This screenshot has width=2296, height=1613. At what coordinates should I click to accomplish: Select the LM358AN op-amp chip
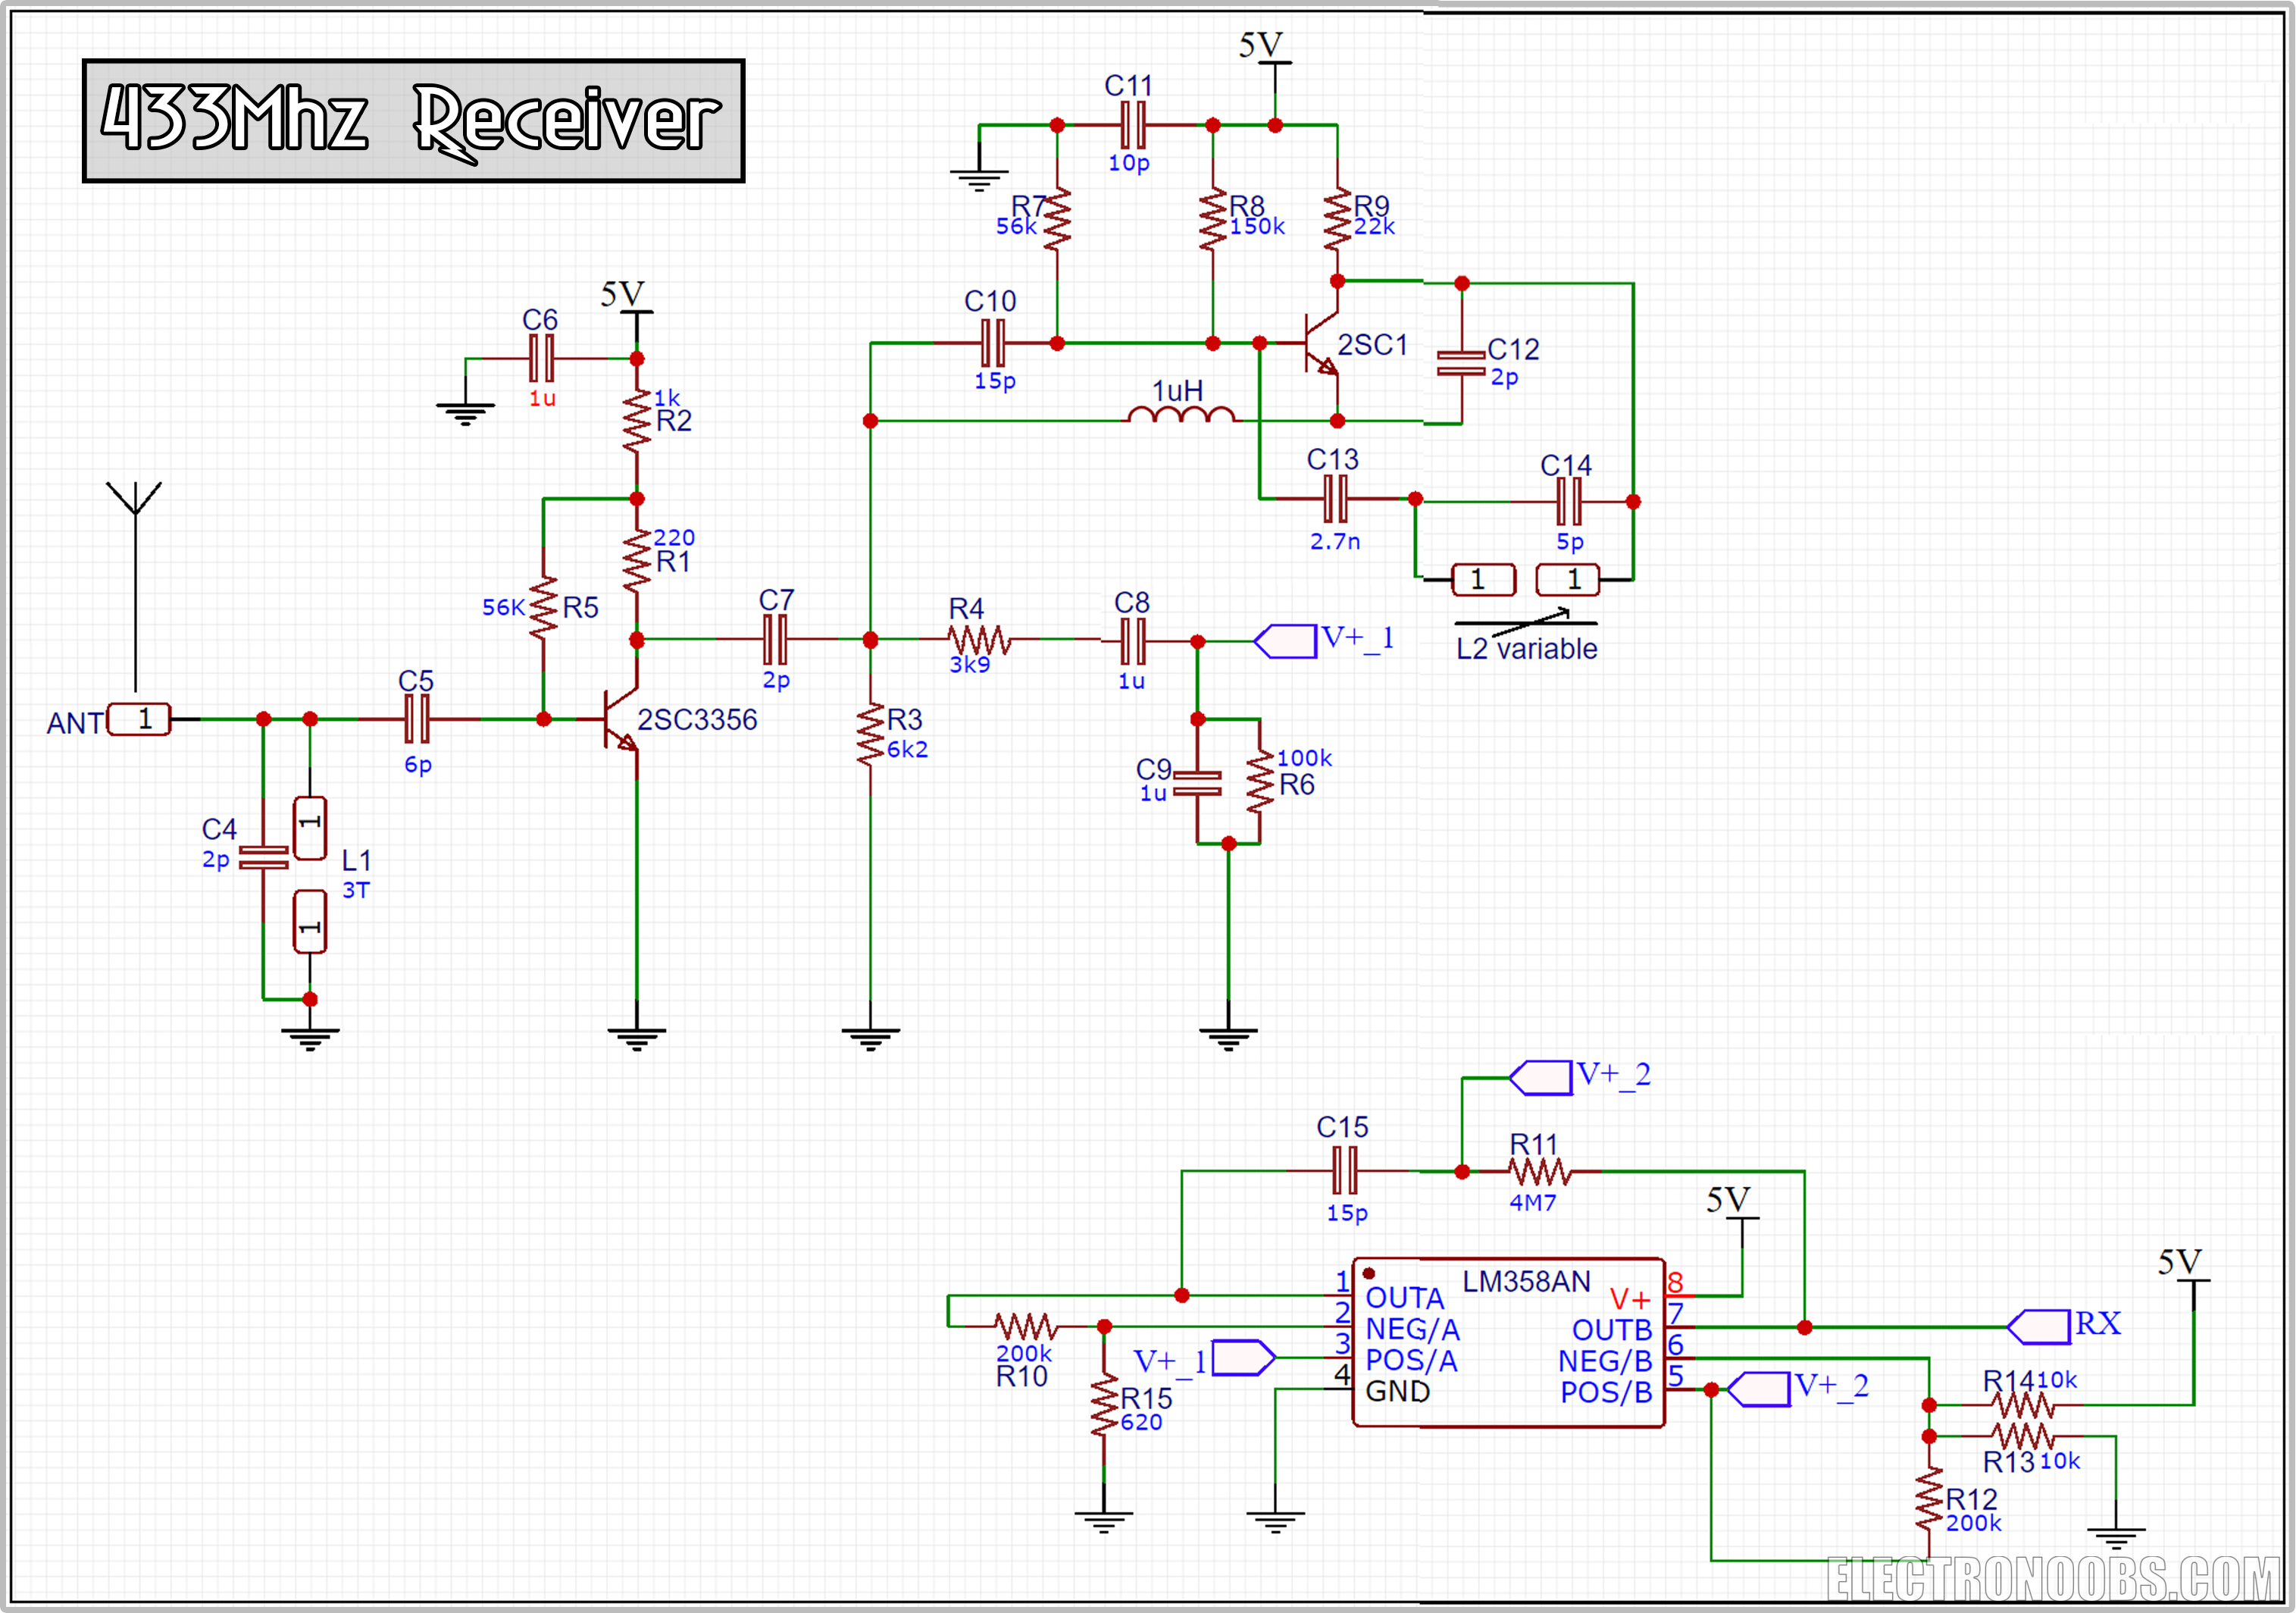[x=1508, y=1342]
